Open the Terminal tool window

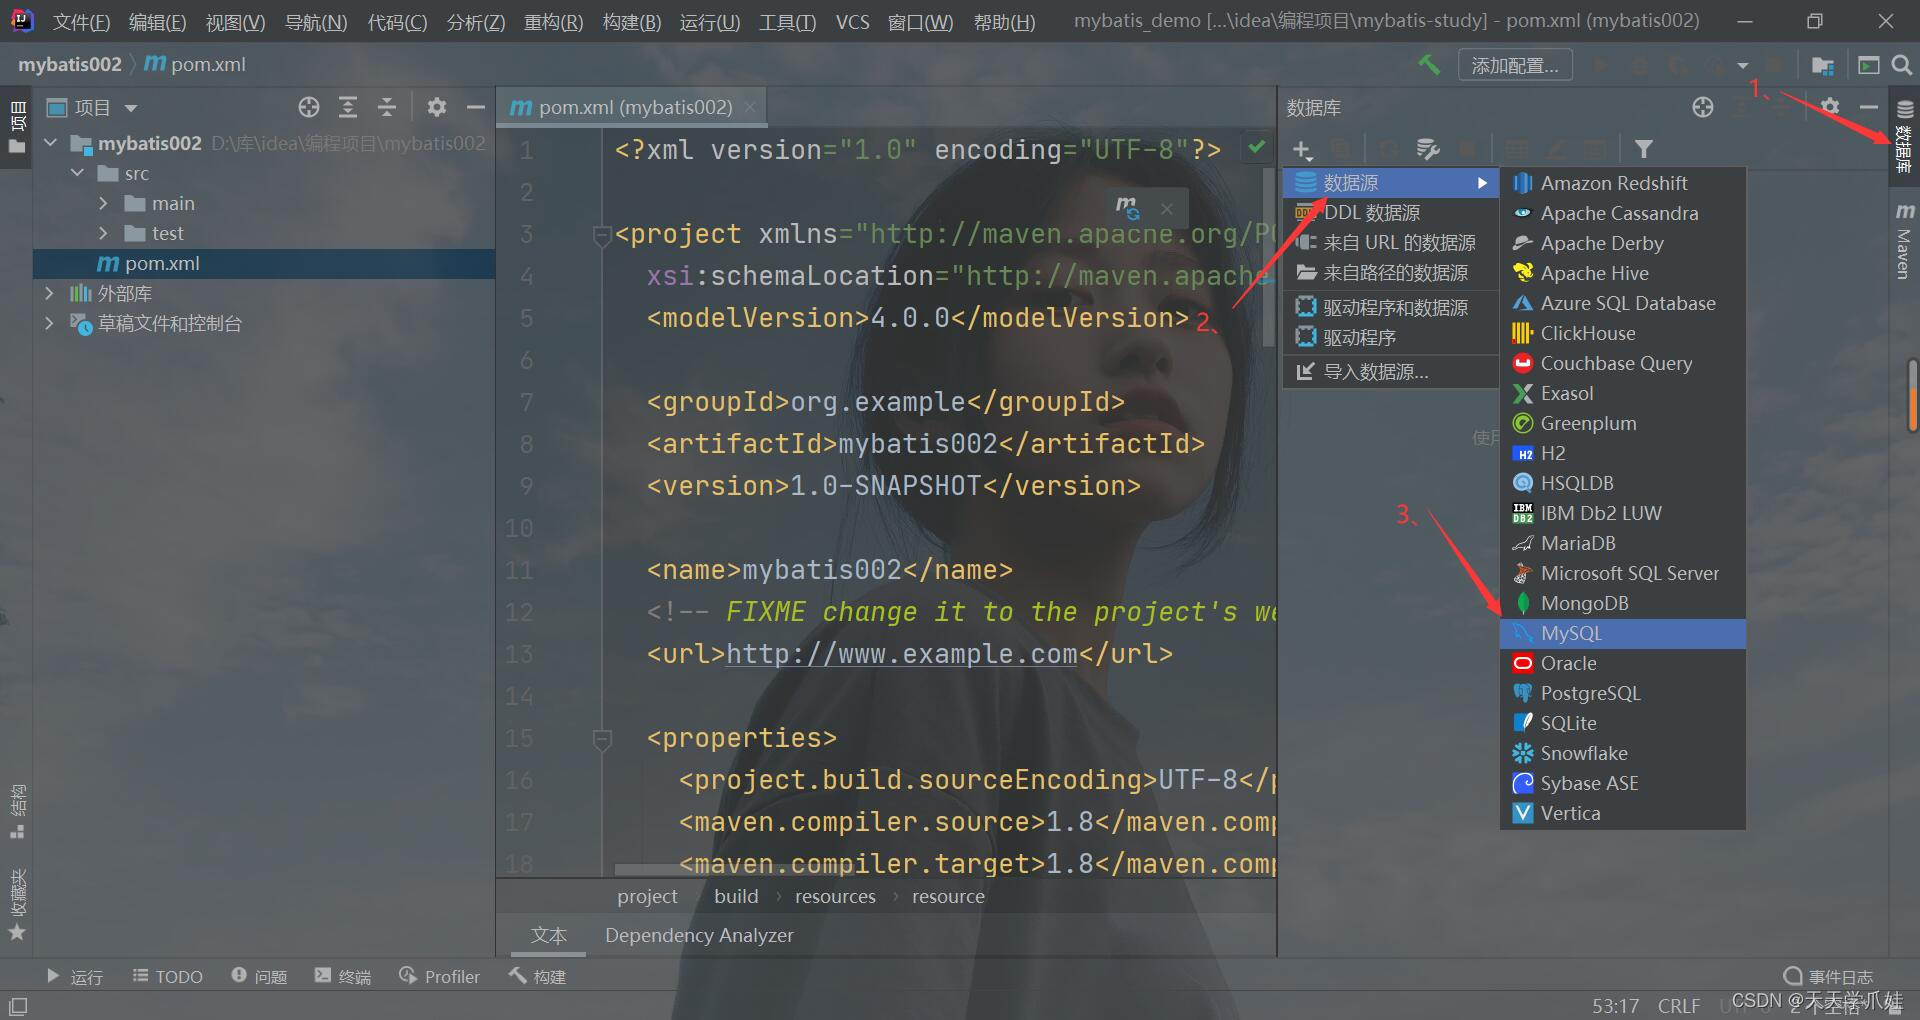[342, 976]
